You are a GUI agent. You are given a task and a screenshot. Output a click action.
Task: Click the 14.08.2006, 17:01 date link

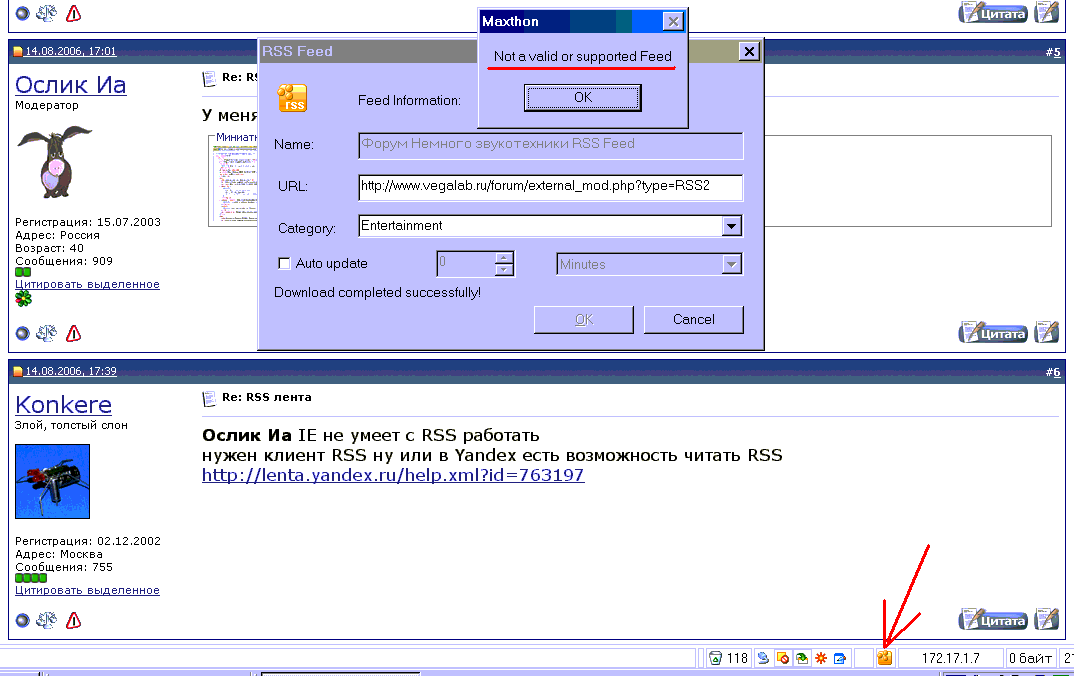click(x=71, y=51)
